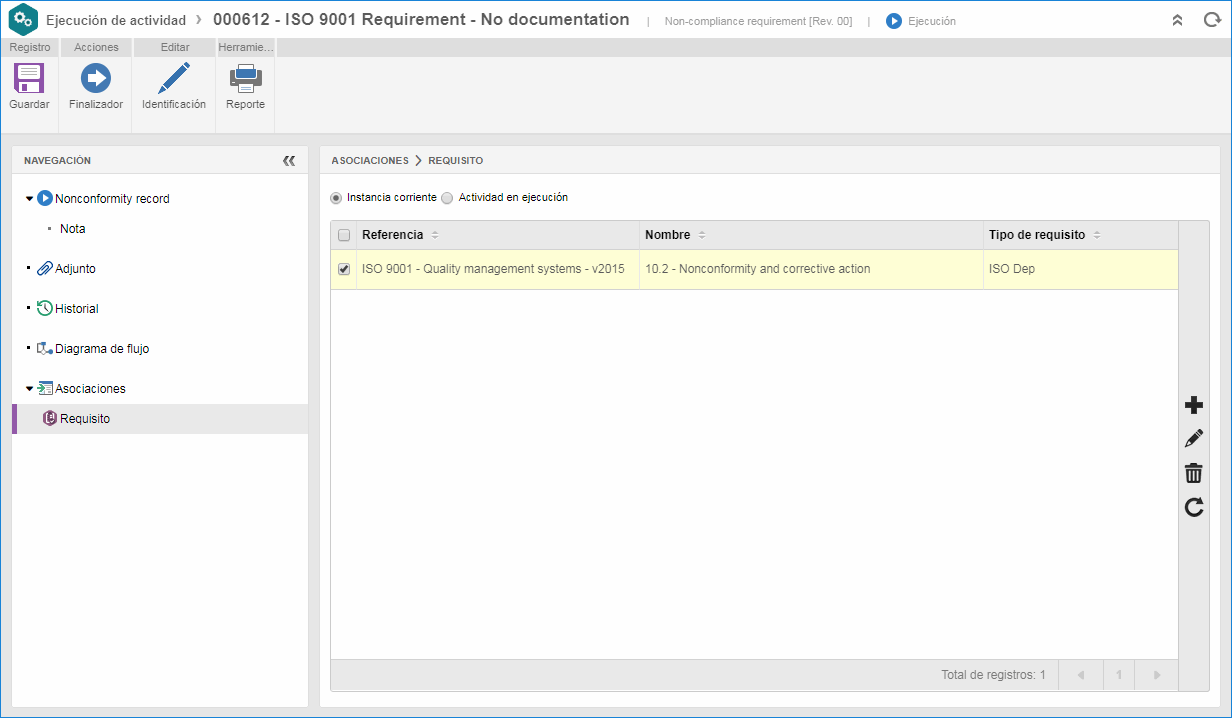
Task: Click the Ejecución status play icon
Action: (x=894, y=21)
